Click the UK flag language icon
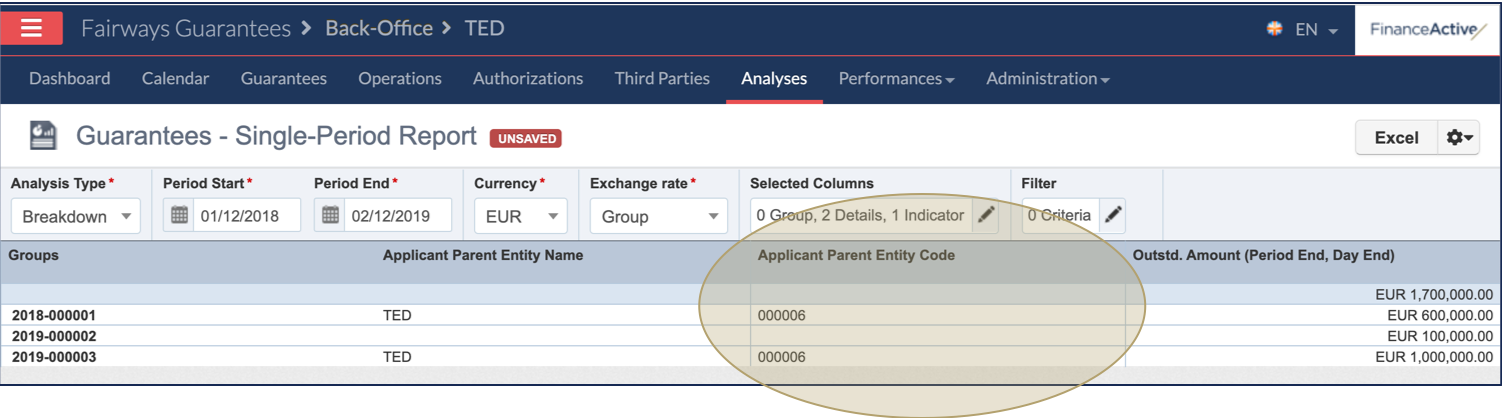The height and width of the screenshot is (418, 1502). 1274,29
